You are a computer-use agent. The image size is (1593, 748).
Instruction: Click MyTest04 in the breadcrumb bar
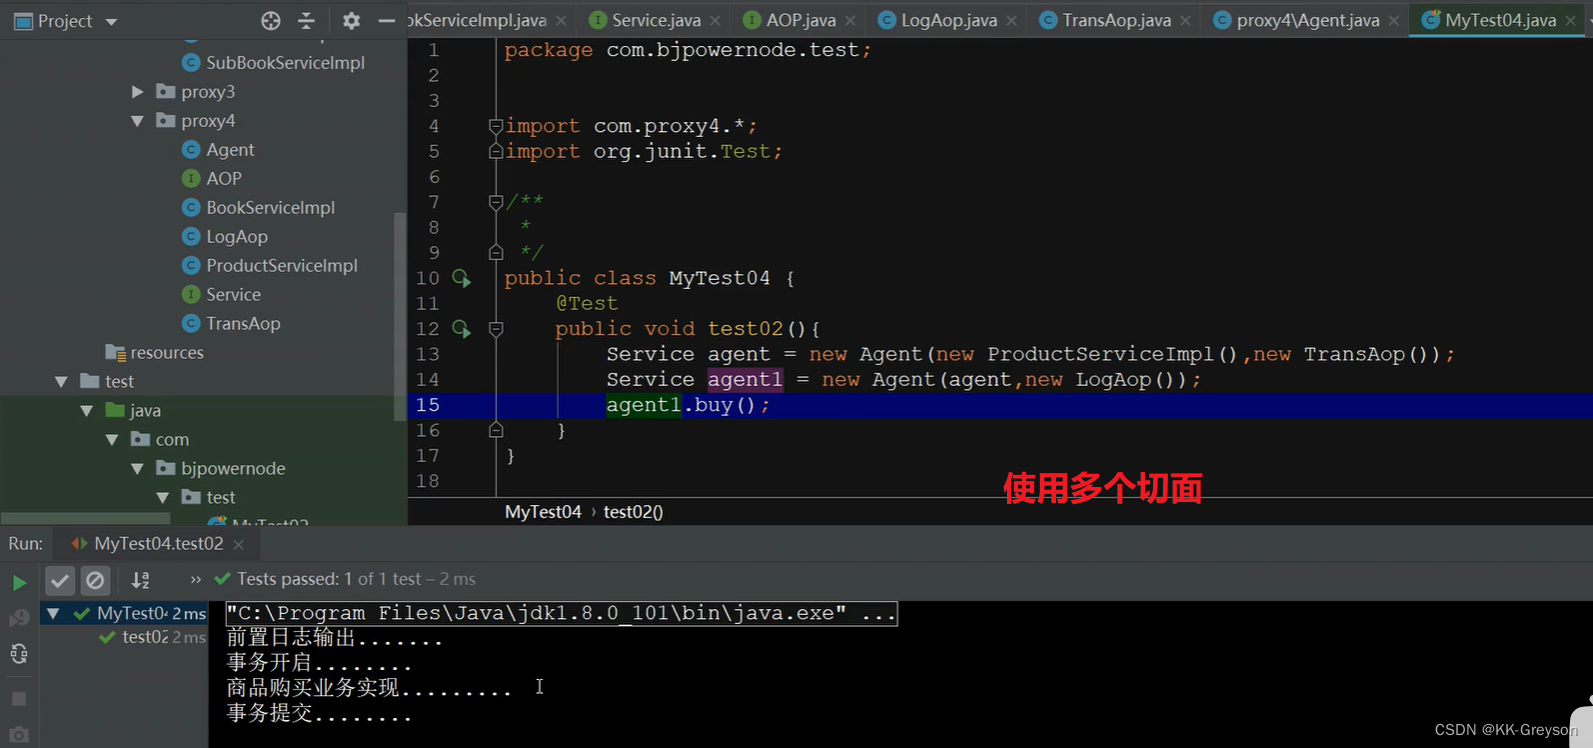click(543, 512)
